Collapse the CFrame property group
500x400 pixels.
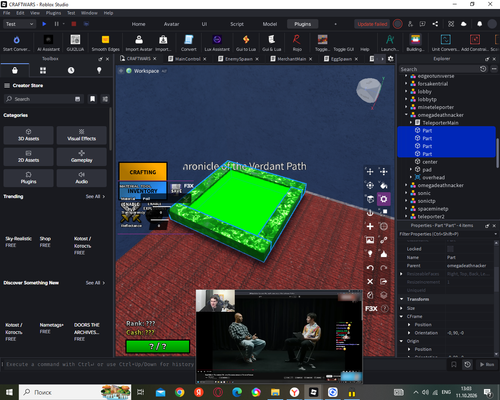(x=401, y=316)
